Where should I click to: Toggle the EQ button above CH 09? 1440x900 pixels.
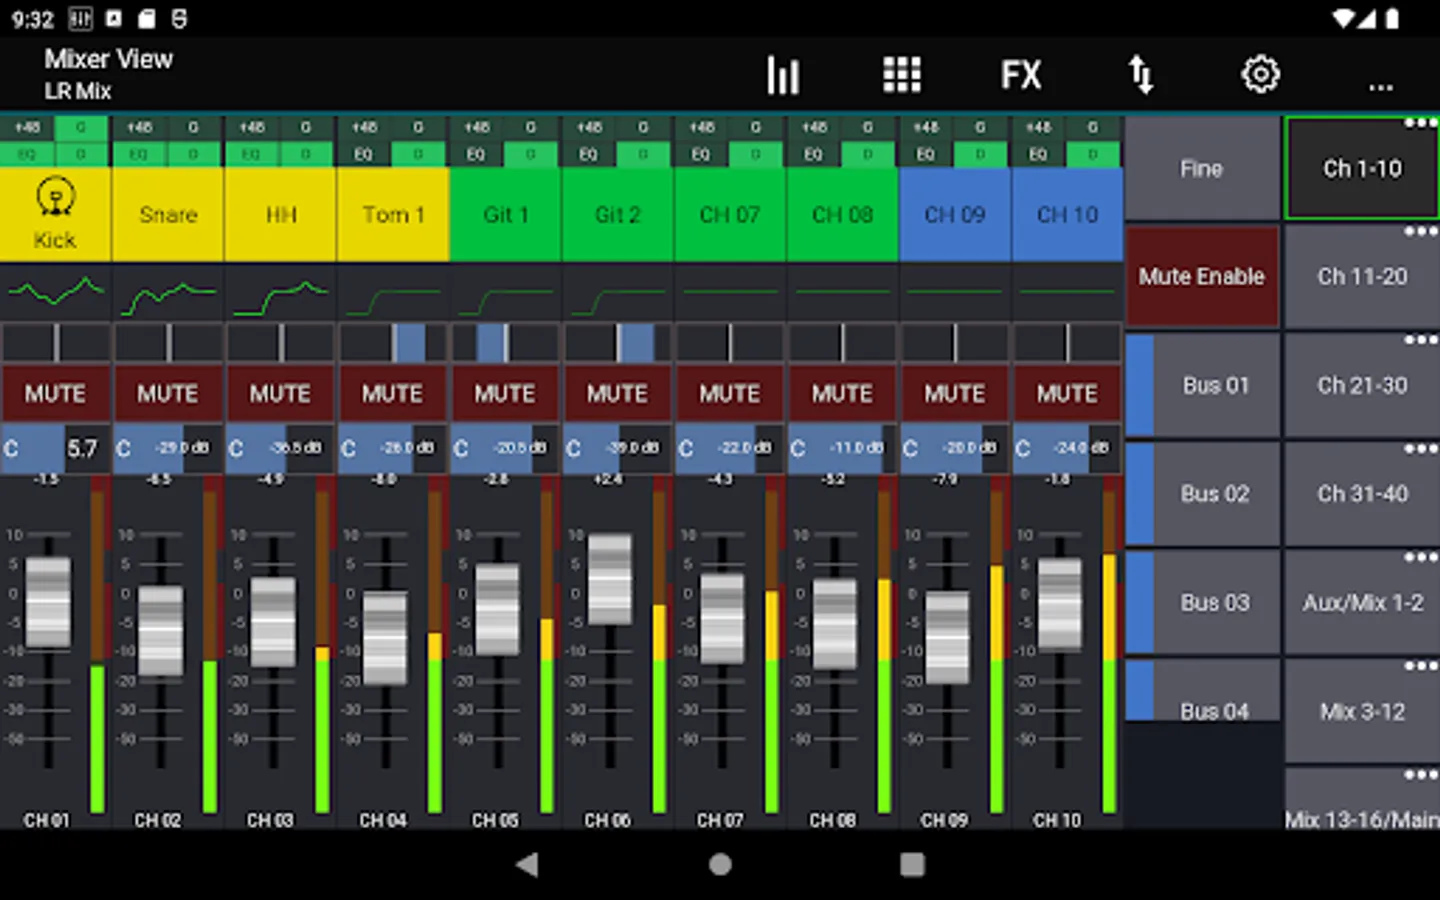point(926,154)
